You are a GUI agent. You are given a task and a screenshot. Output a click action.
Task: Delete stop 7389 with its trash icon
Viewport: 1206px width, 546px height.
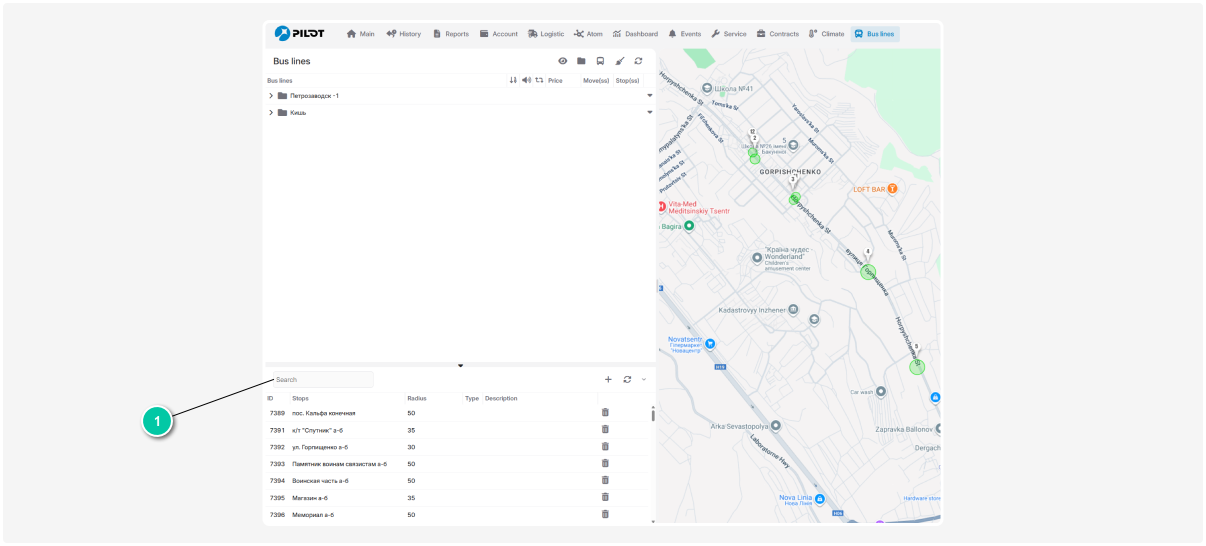[x=605, y=413]
